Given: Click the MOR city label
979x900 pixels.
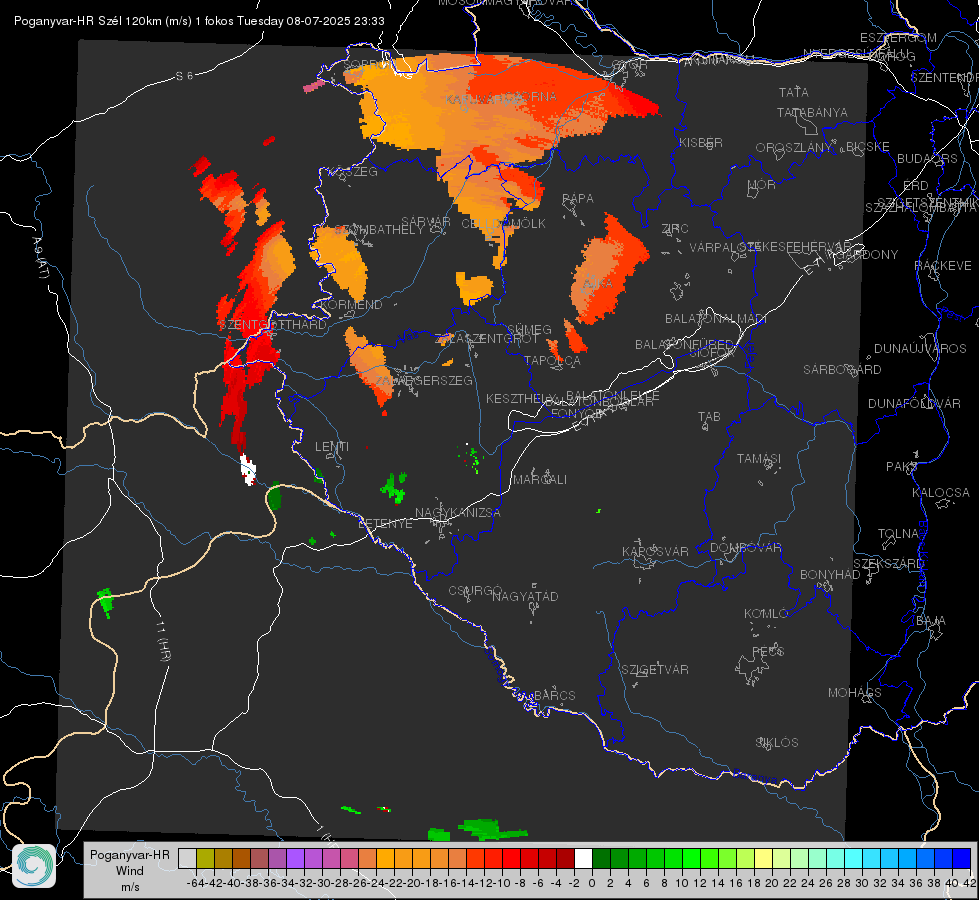Looking at the screenshot, I should (762, 185).
